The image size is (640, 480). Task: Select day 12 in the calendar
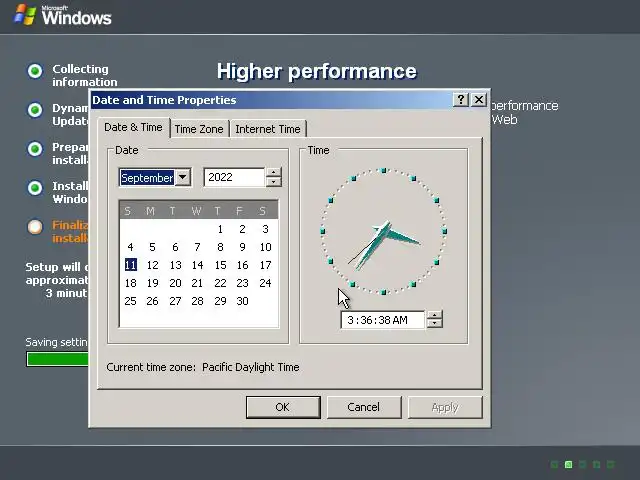(152, 265)
